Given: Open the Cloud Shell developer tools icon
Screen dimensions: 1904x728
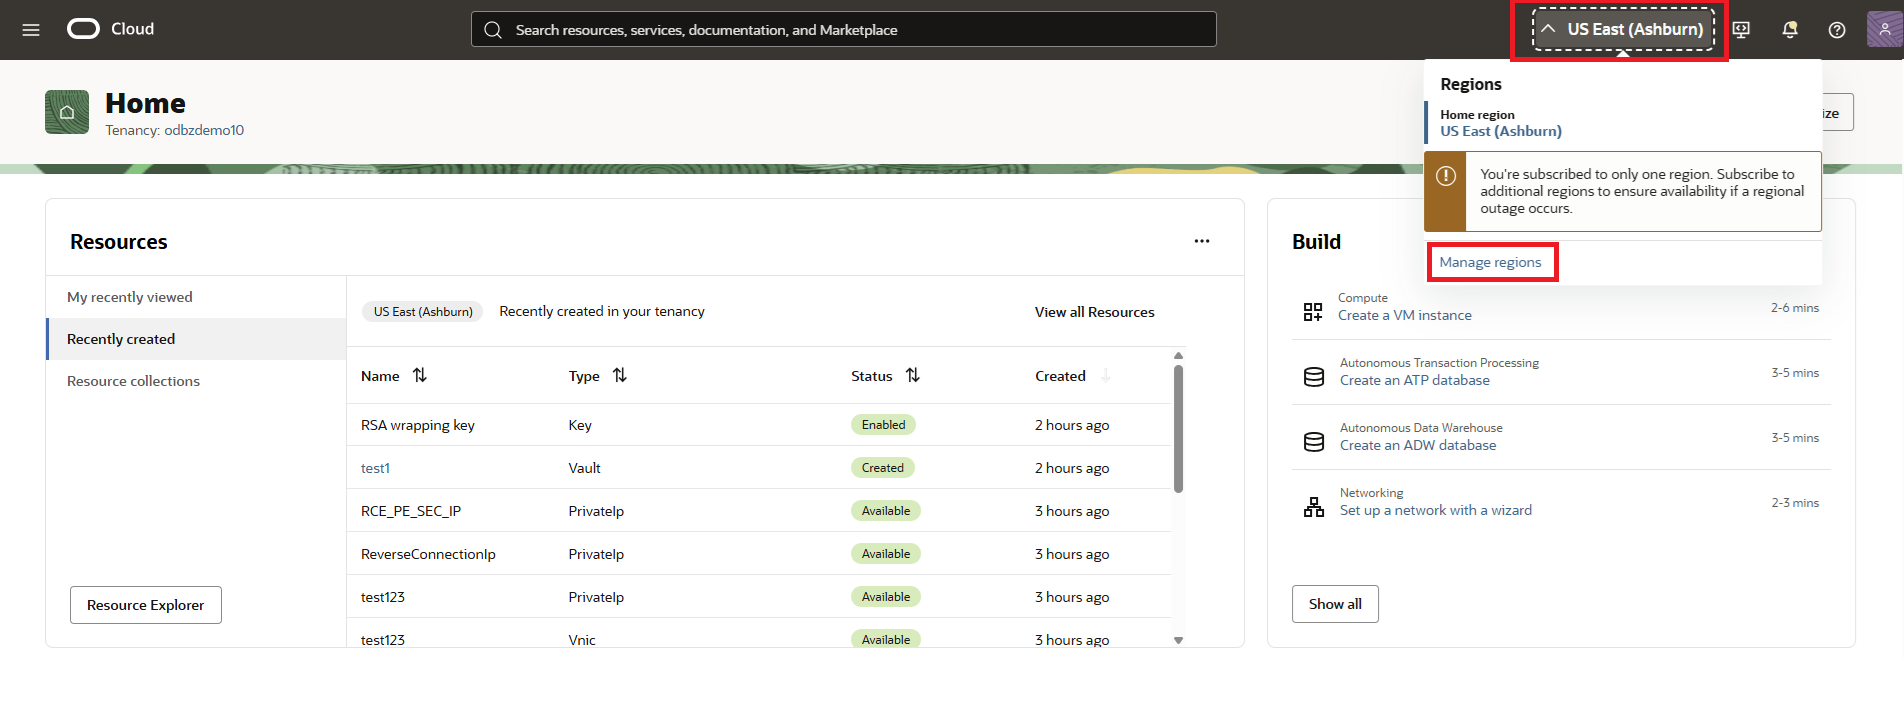Looking at the screenshot, I should 1741,30.
